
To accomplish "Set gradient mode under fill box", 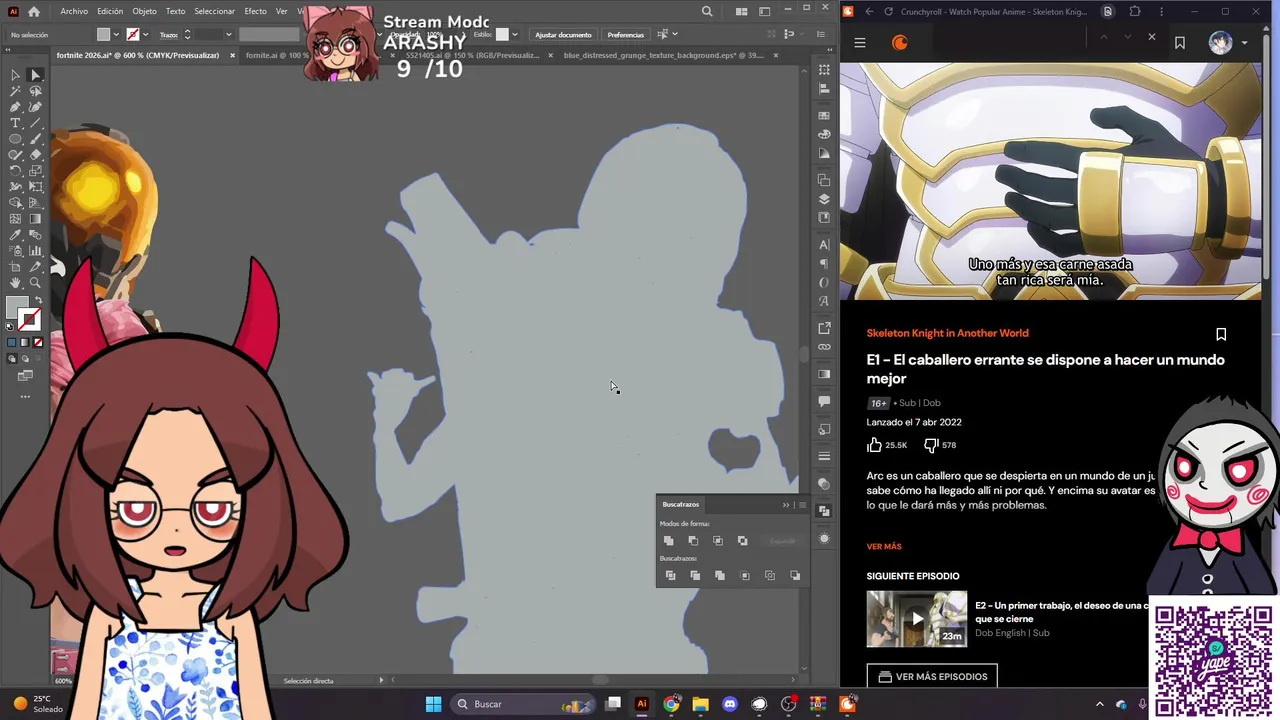I will 24,342.
